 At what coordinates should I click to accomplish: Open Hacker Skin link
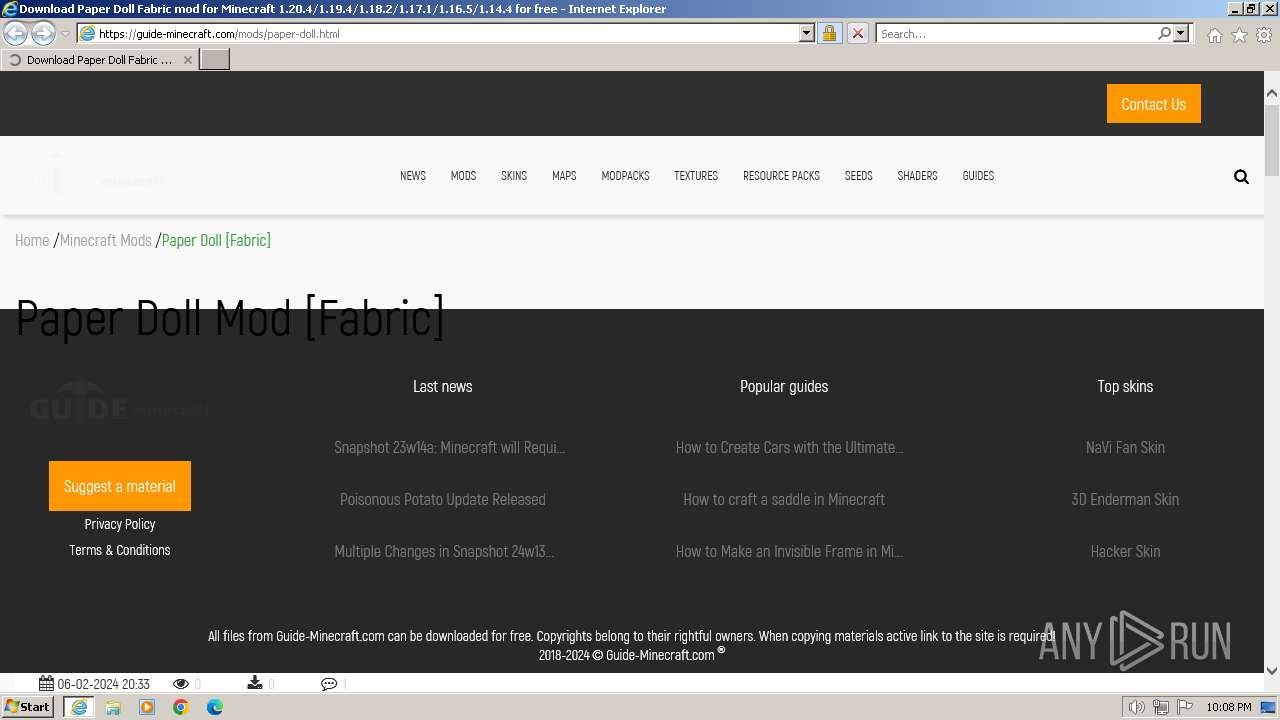[1125, 551]
